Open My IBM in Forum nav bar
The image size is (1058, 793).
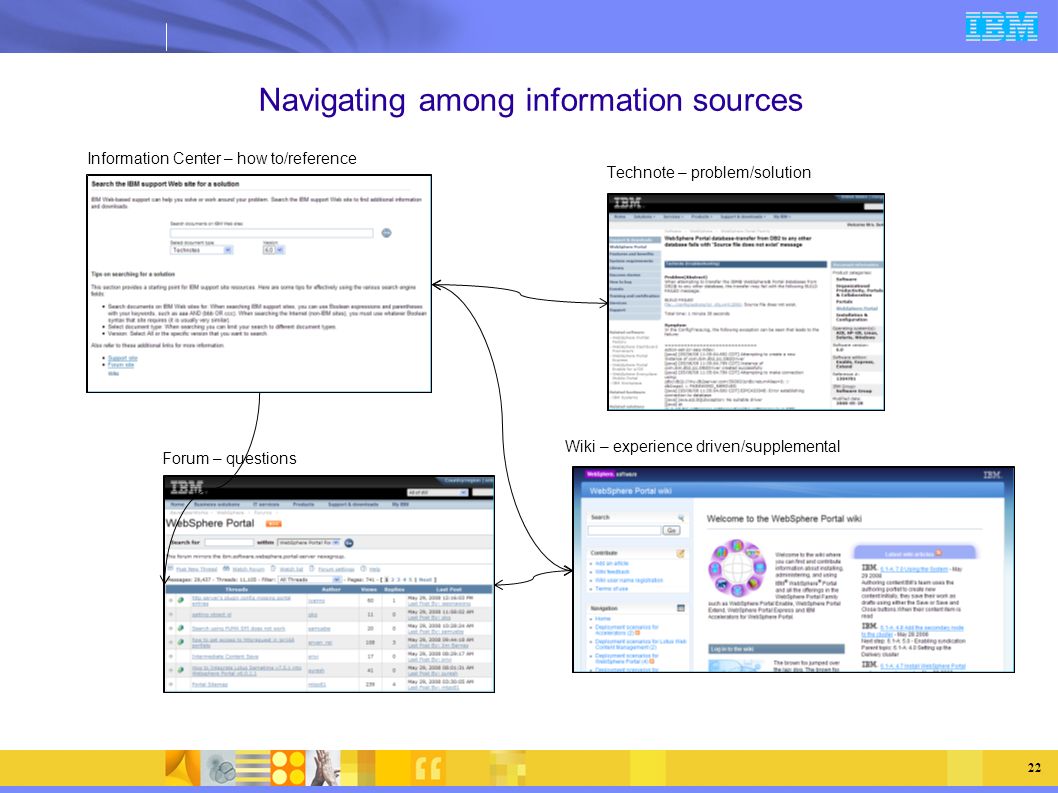400,504
